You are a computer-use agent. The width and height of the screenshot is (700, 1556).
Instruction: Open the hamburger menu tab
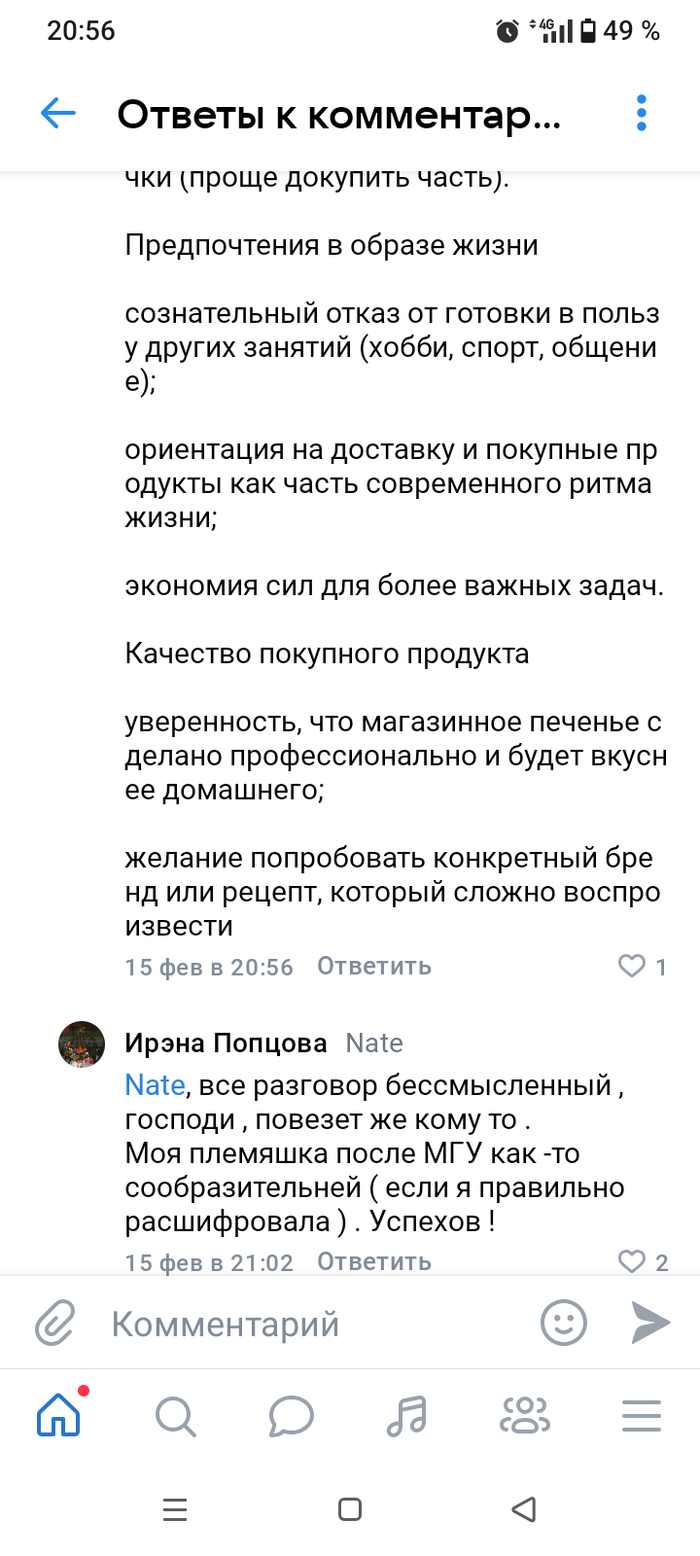tap(641, 1415)
